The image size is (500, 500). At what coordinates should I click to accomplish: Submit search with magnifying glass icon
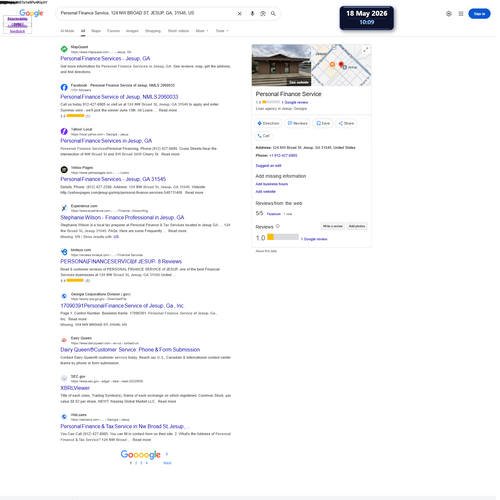(273, 14)
